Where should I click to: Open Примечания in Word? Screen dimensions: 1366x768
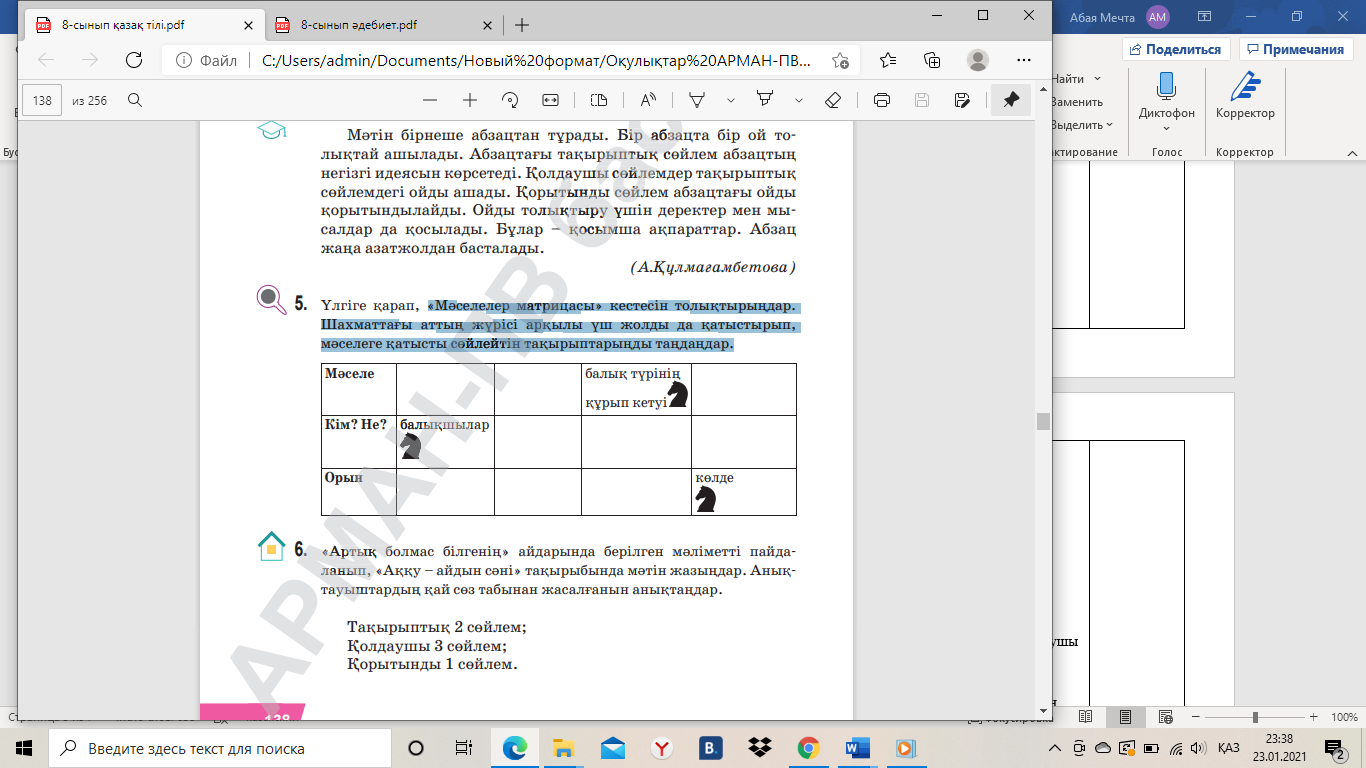pos(1295,49)
